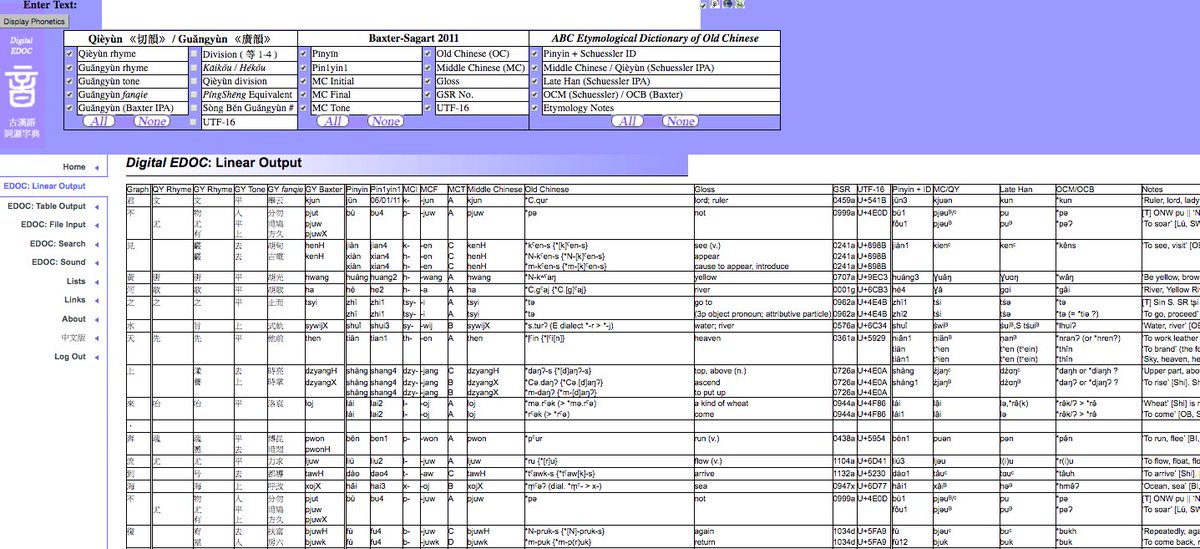Click None under Baxter-Sagart 2011 section

[385, 121]
